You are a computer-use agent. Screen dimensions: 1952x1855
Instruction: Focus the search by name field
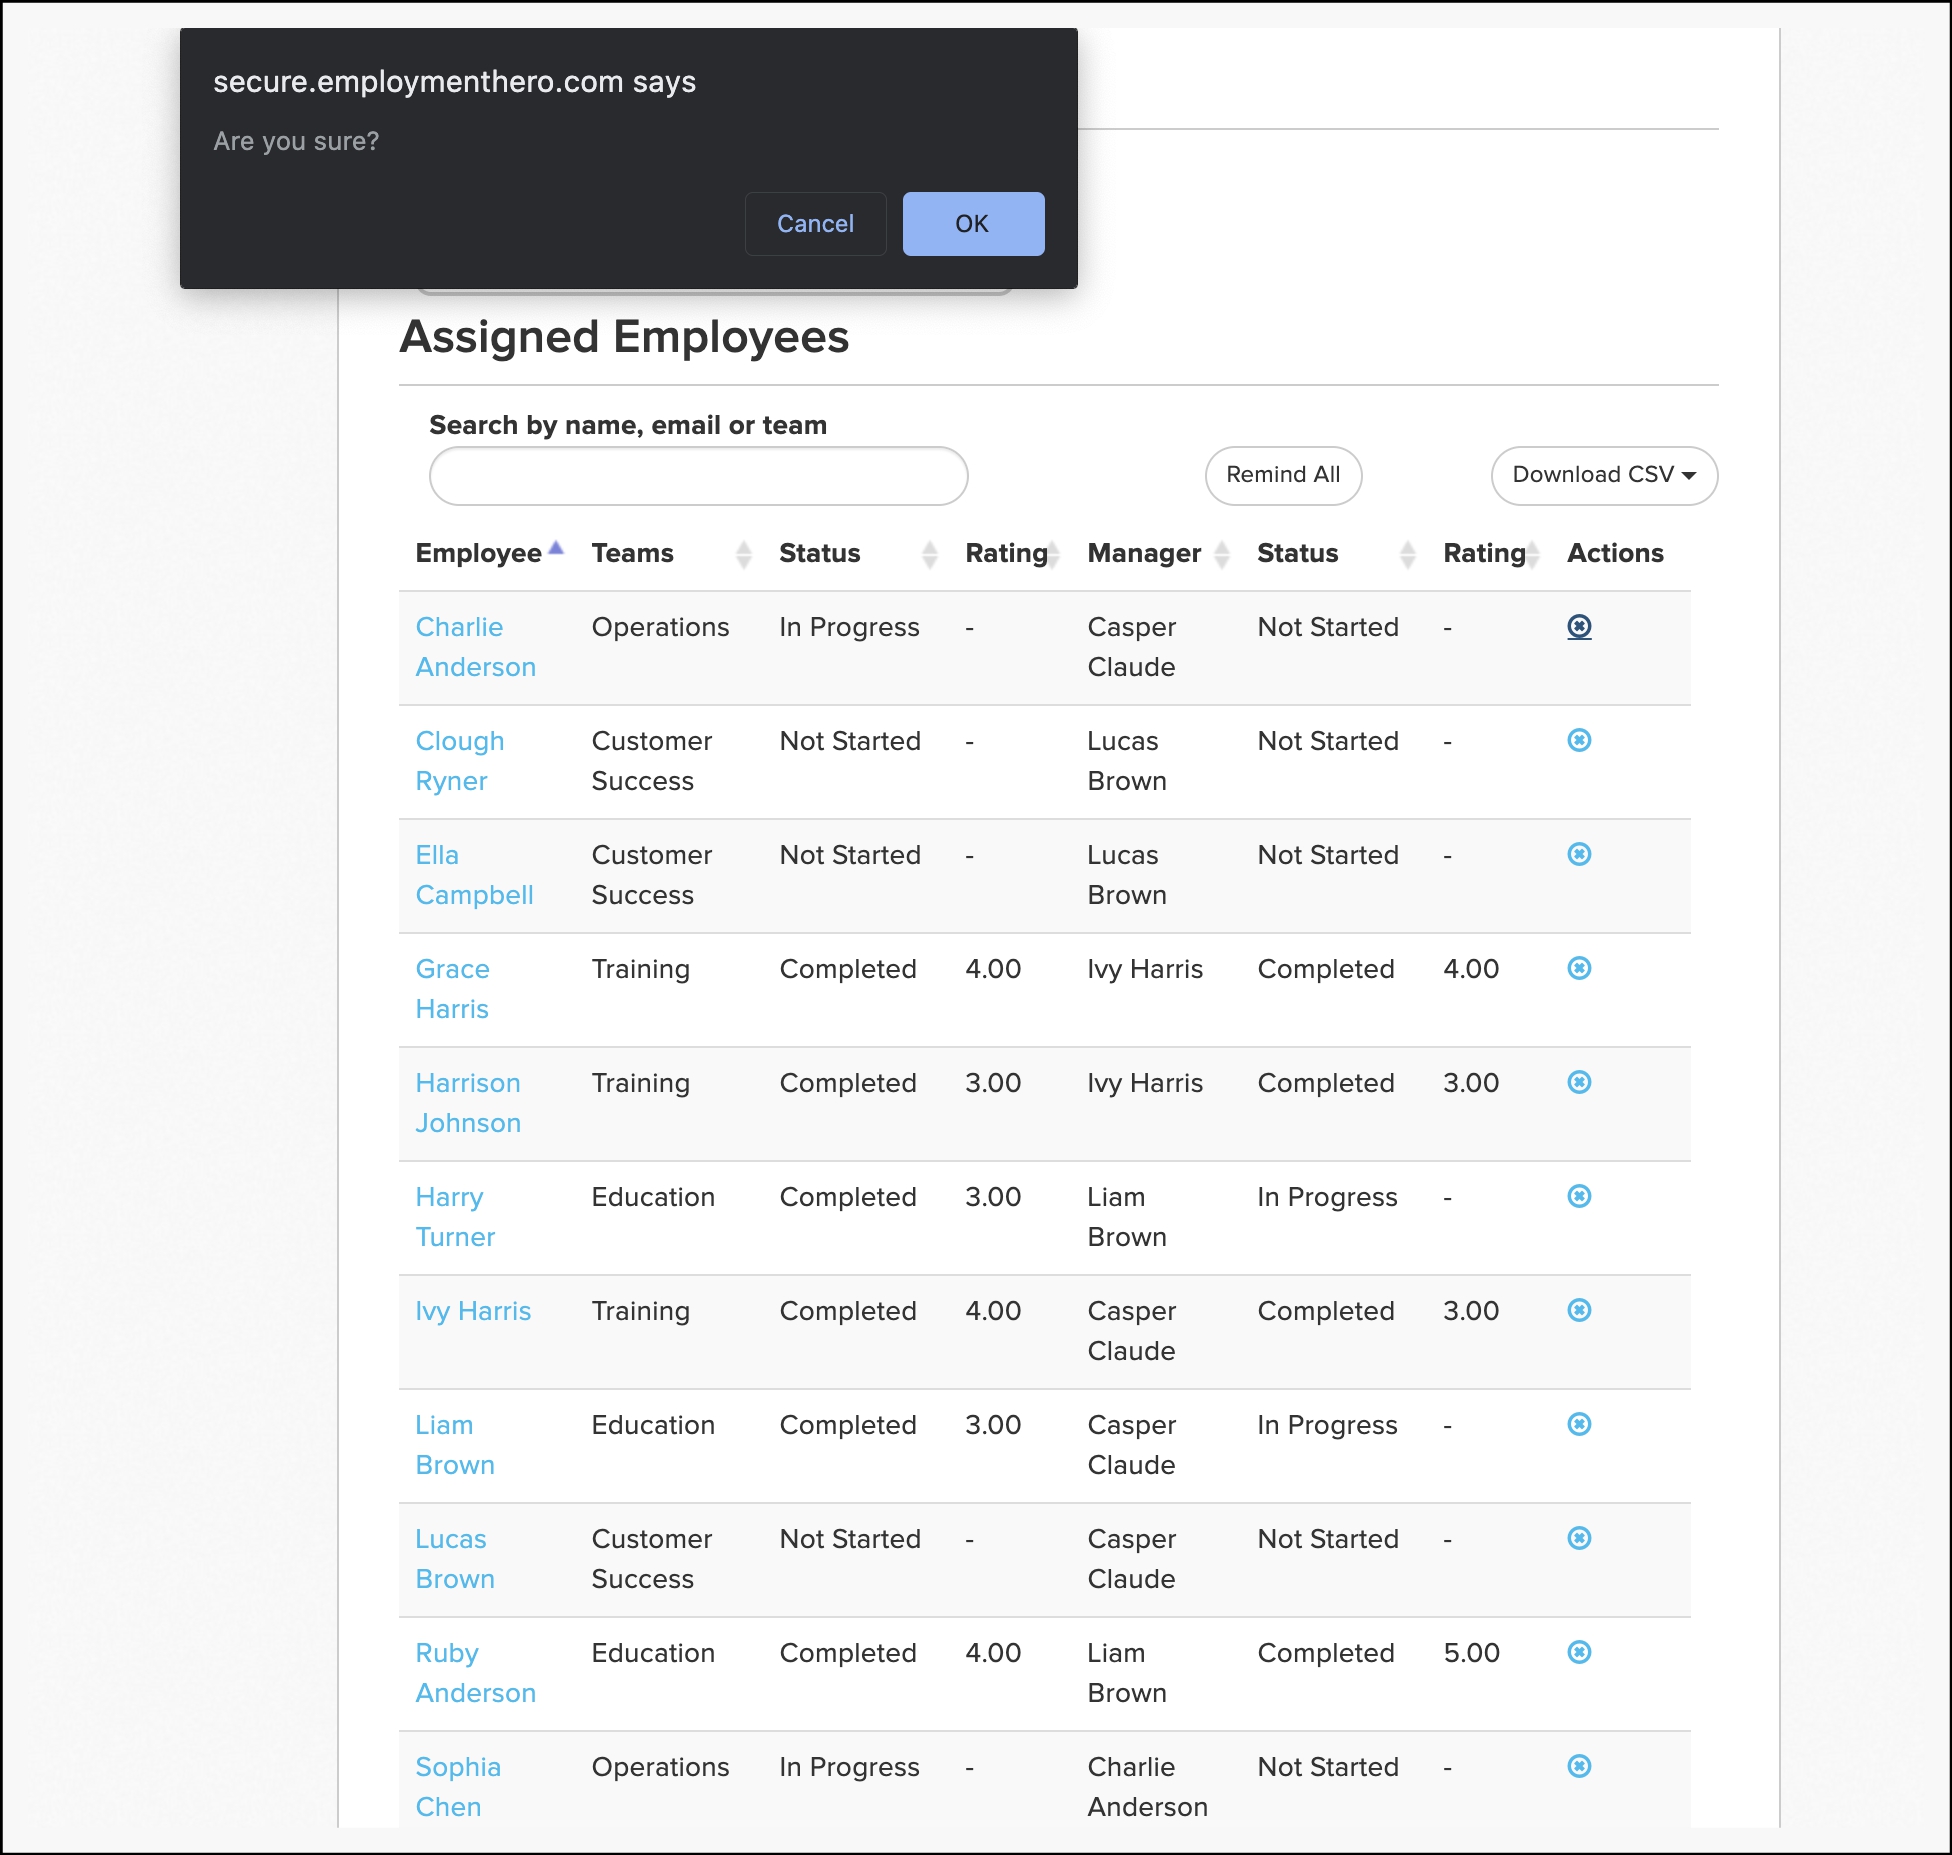(698, 476)
